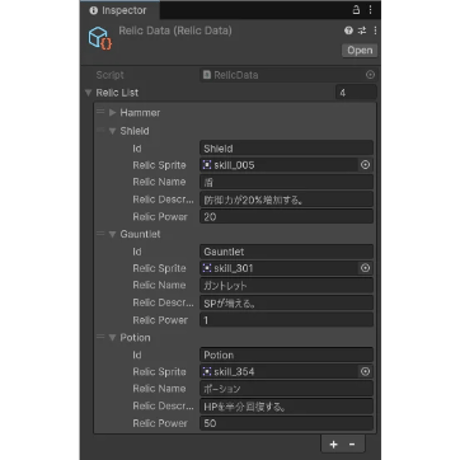Image resolution: width=460 pixels, height=460 pixels.
Task: Edit the Potion Relic Name field
Action: [x=286, y=389]
